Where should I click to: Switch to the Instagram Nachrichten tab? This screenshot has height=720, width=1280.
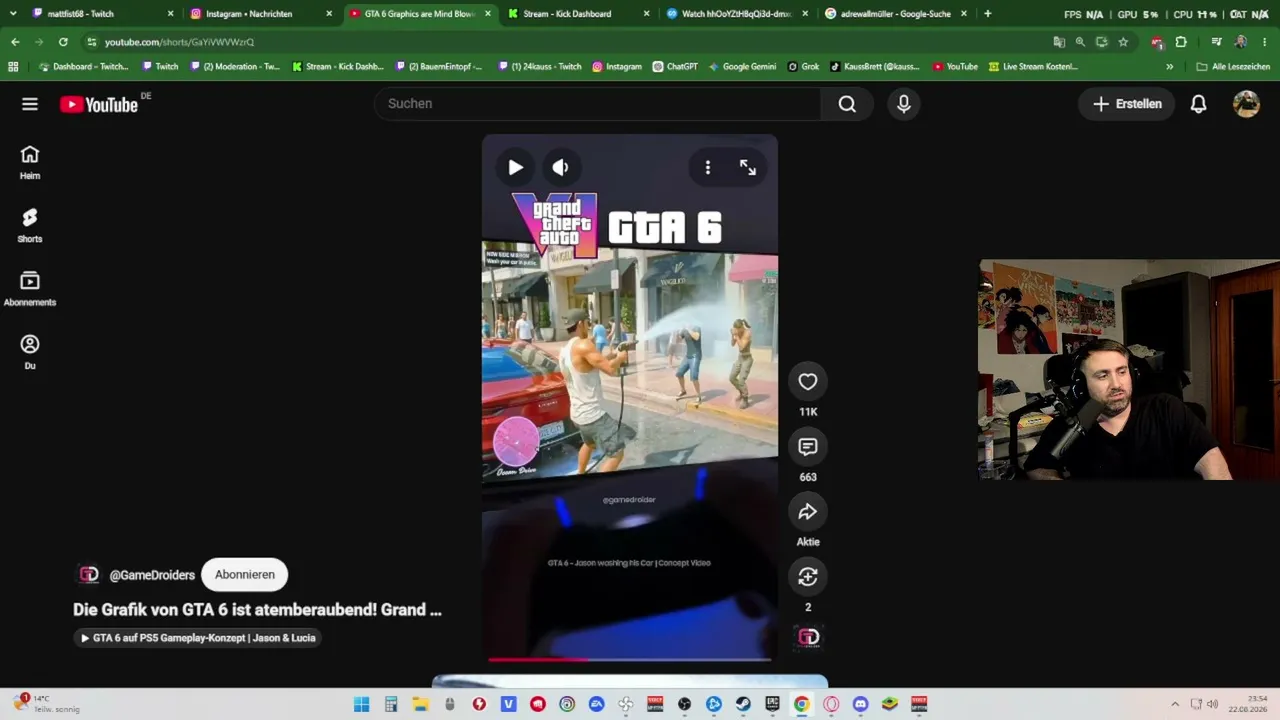pyautogui.click(x=262, y=14)
